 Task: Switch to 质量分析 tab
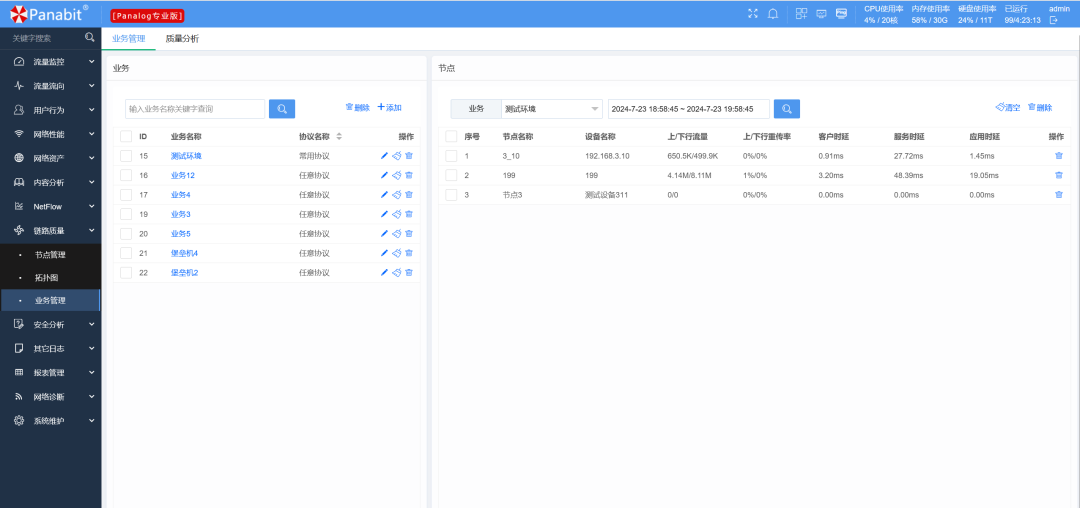coord(182,39)
